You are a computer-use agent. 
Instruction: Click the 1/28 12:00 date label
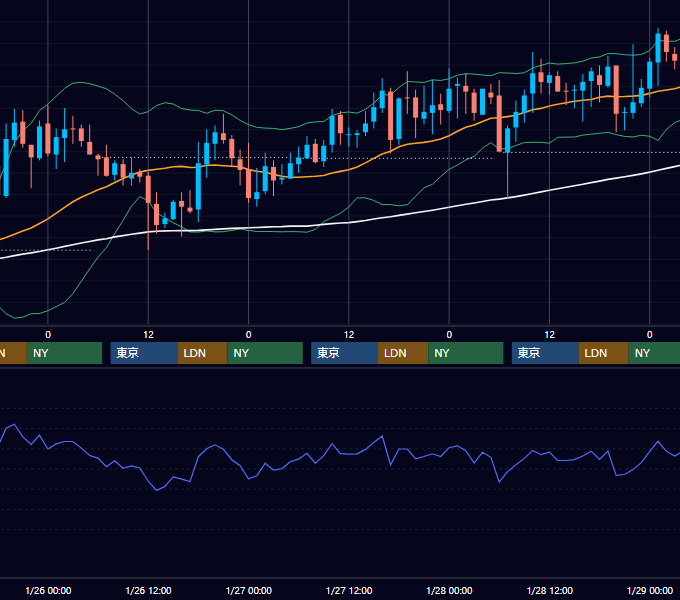549,590
